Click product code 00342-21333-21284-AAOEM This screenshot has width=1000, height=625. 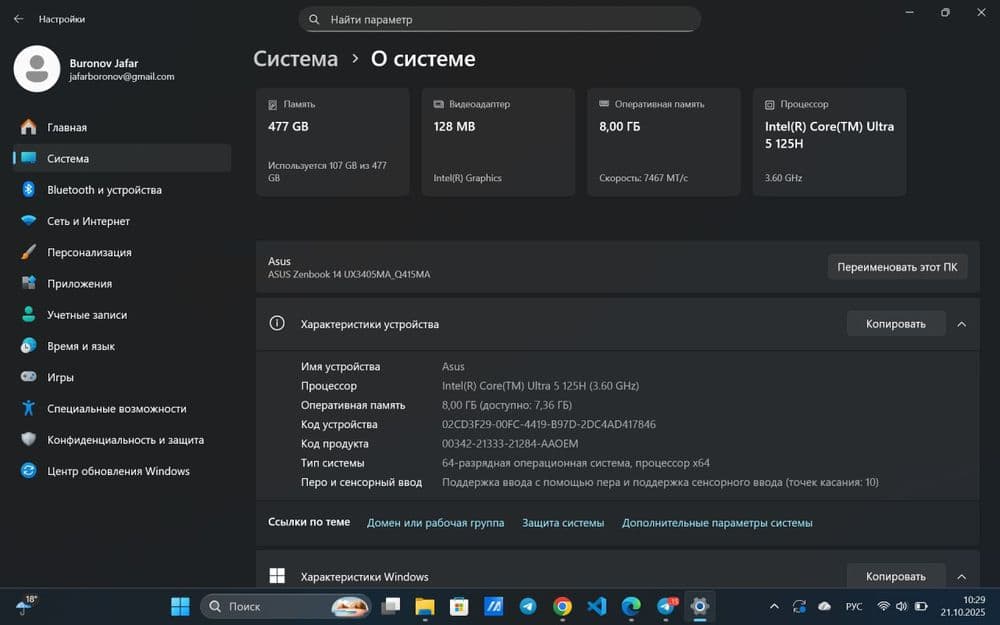(x=510, y=443)
